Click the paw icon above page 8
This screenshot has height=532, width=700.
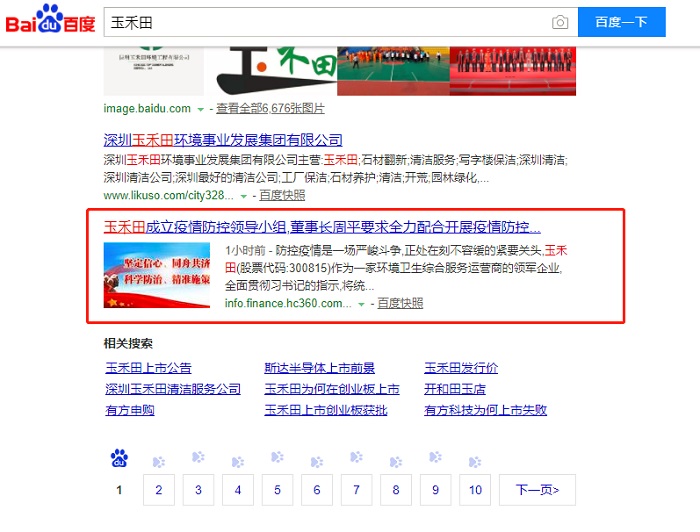(396, 462)
